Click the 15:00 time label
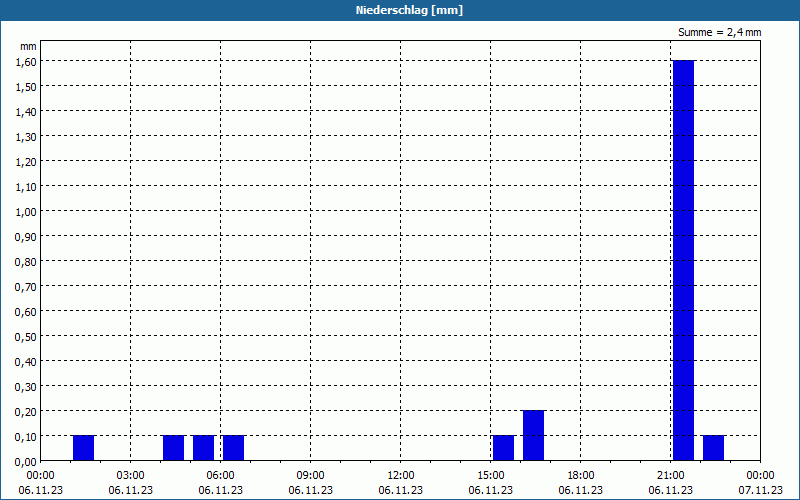800x500 pixels. point(490,476)
